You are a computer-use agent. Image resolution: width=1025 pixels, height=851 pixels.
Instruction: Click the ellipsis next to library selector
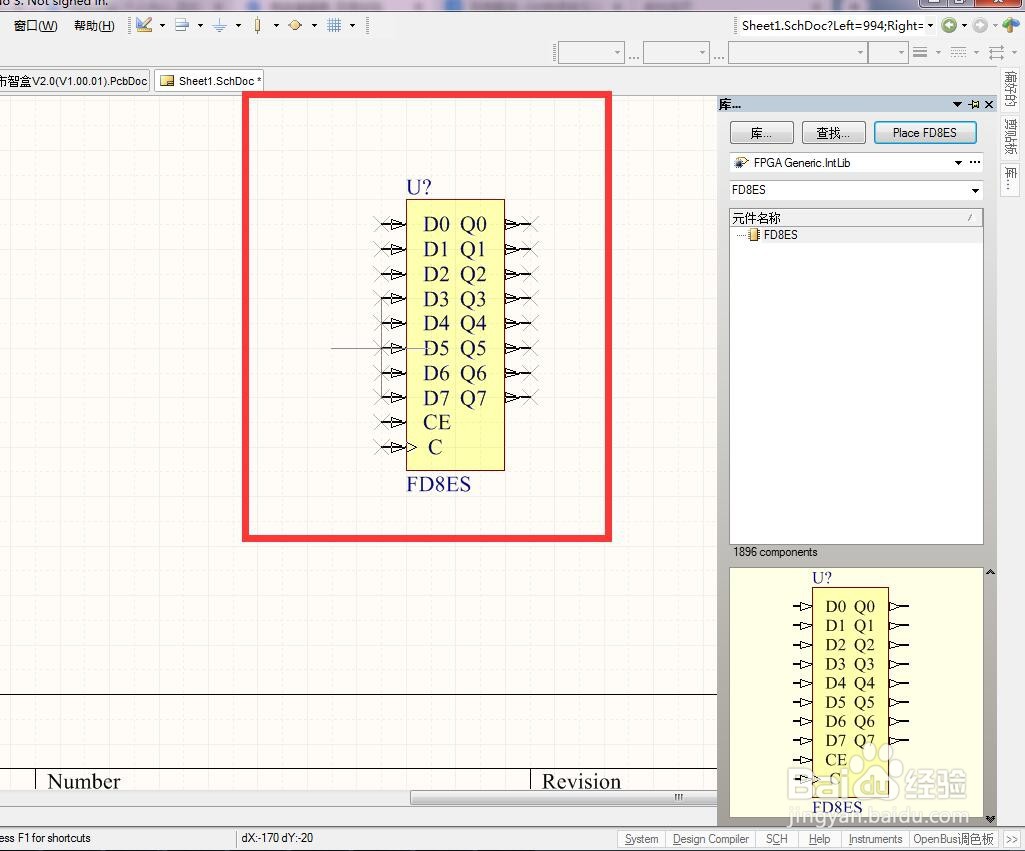tap(975, 162)
